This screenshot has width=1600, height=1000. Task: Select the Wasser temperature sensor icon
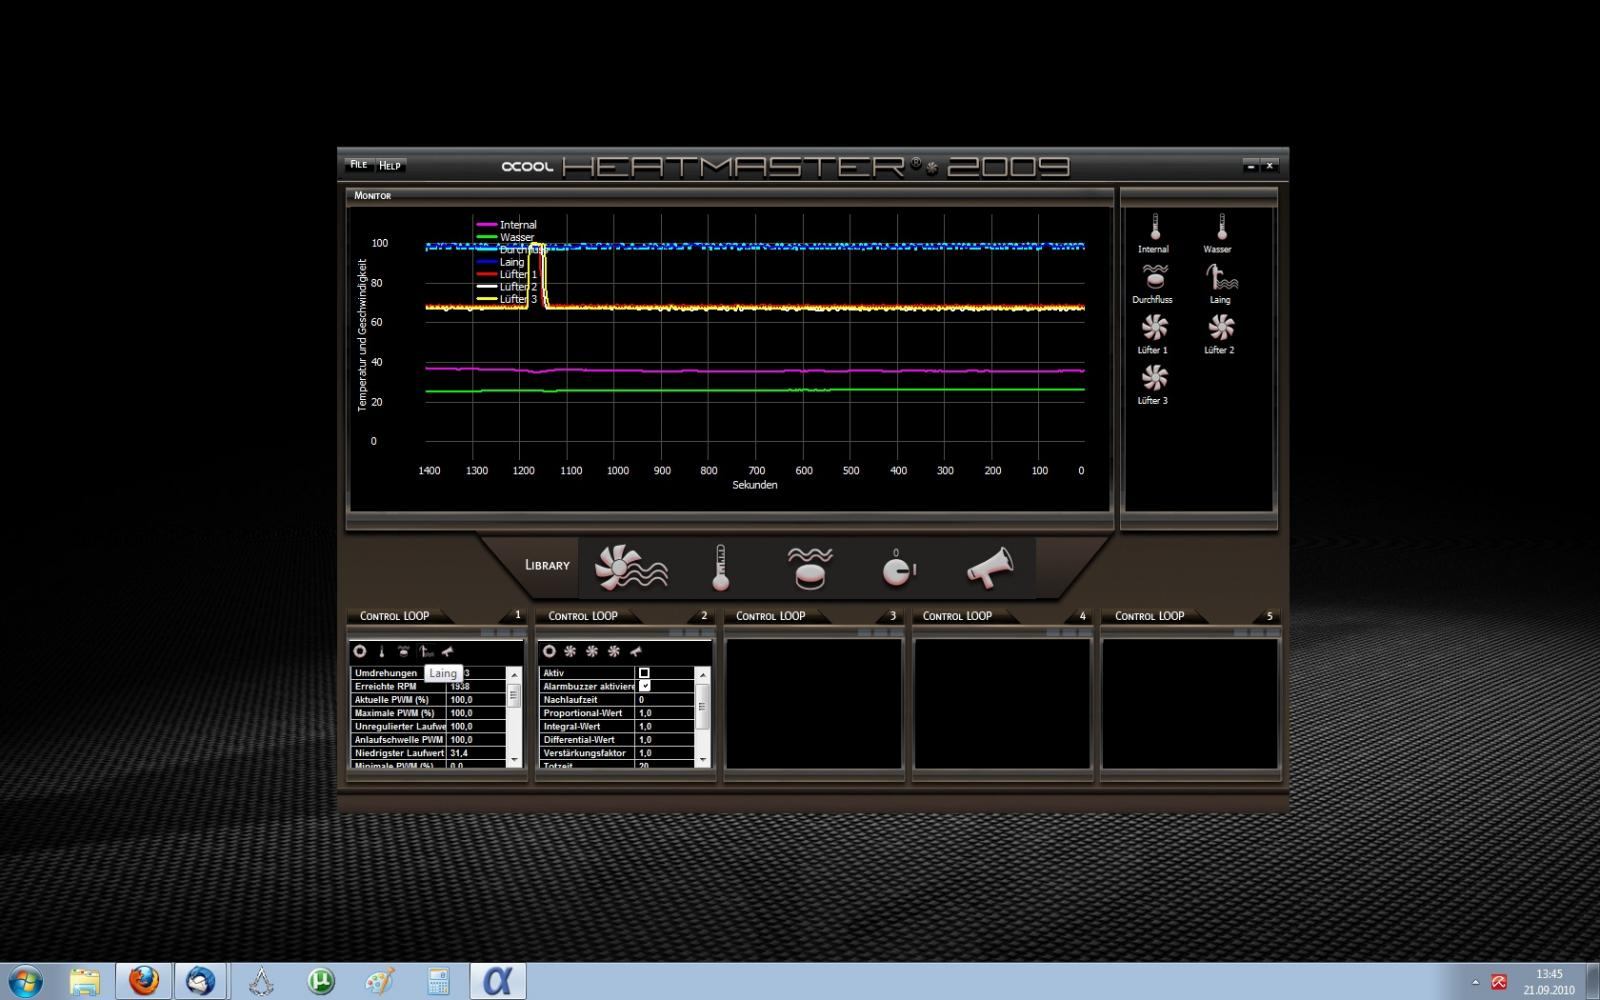[1220, 227]
